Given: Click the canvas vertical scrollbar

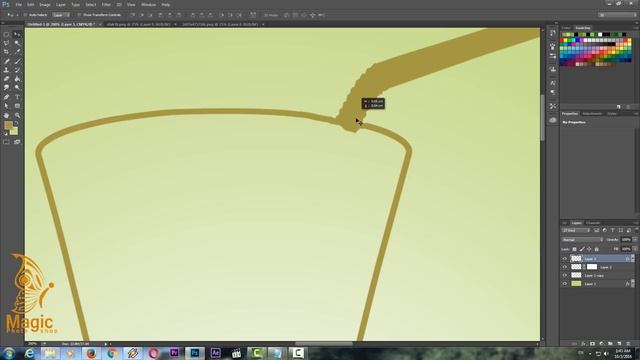Looking at the screenshot, I should tap(542, 118).
